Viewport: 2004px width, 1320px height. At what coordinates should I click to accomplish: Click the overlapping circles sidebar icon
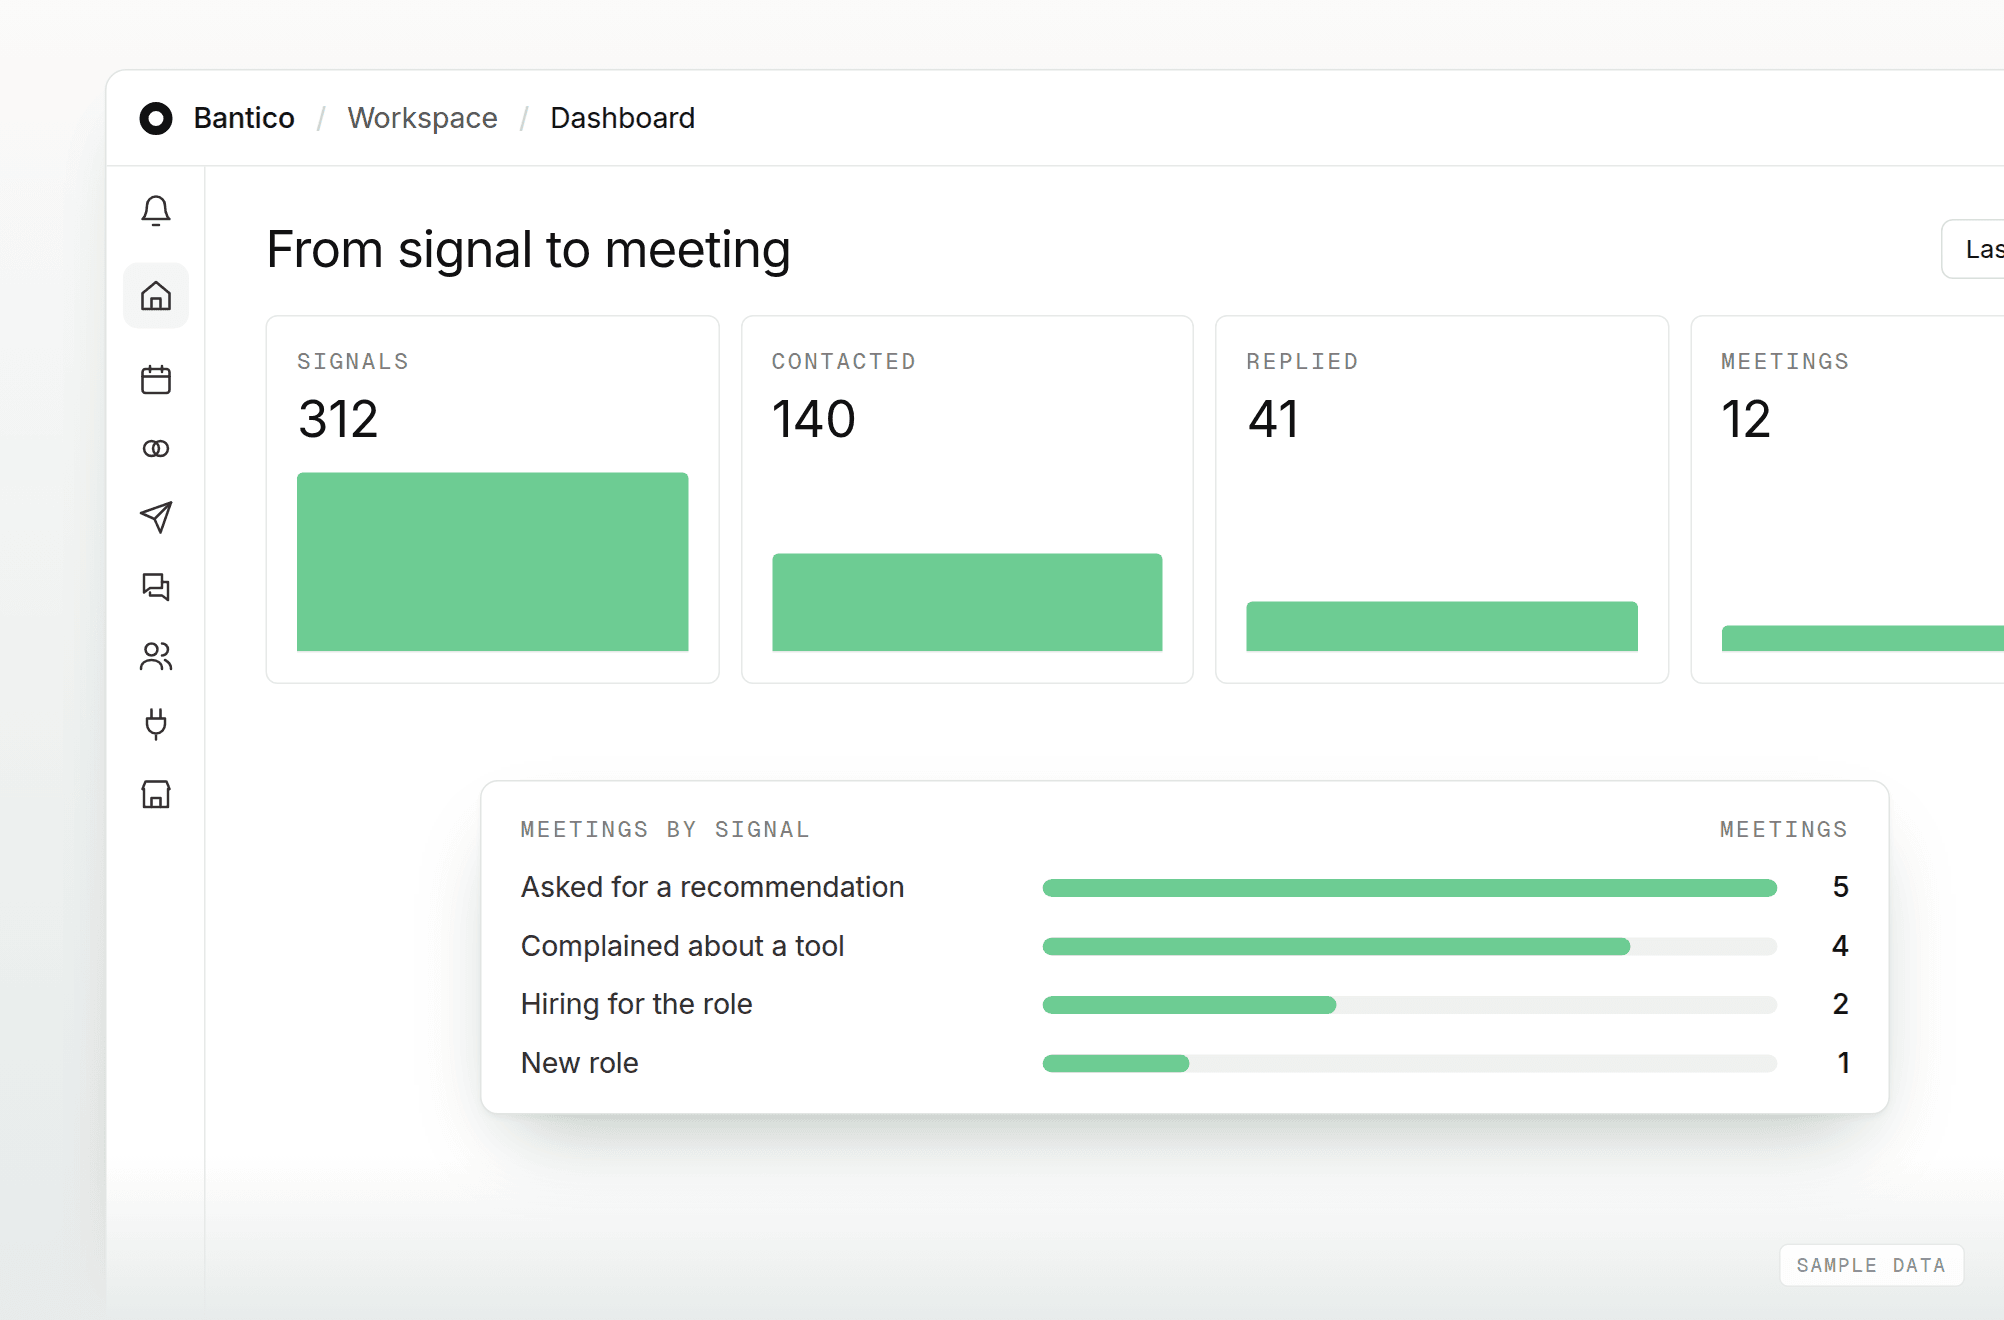point(156,449)
